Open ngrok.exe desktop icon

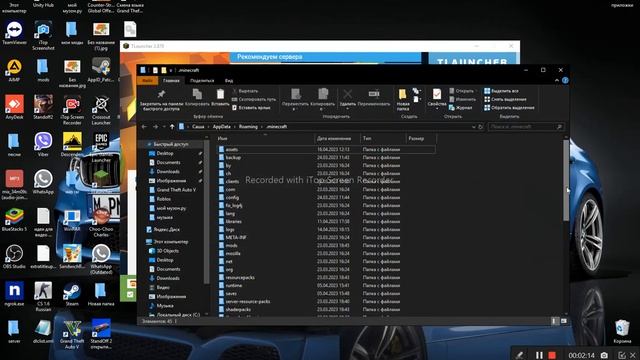tap(14, 294)
